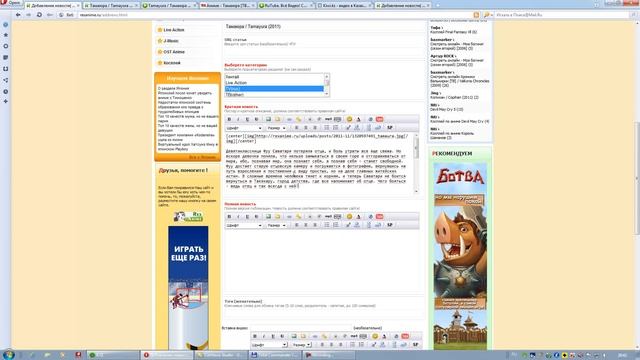Align text right in short news toolbar
This screenshot has height=360, width=640.
[x=315, y=128]
